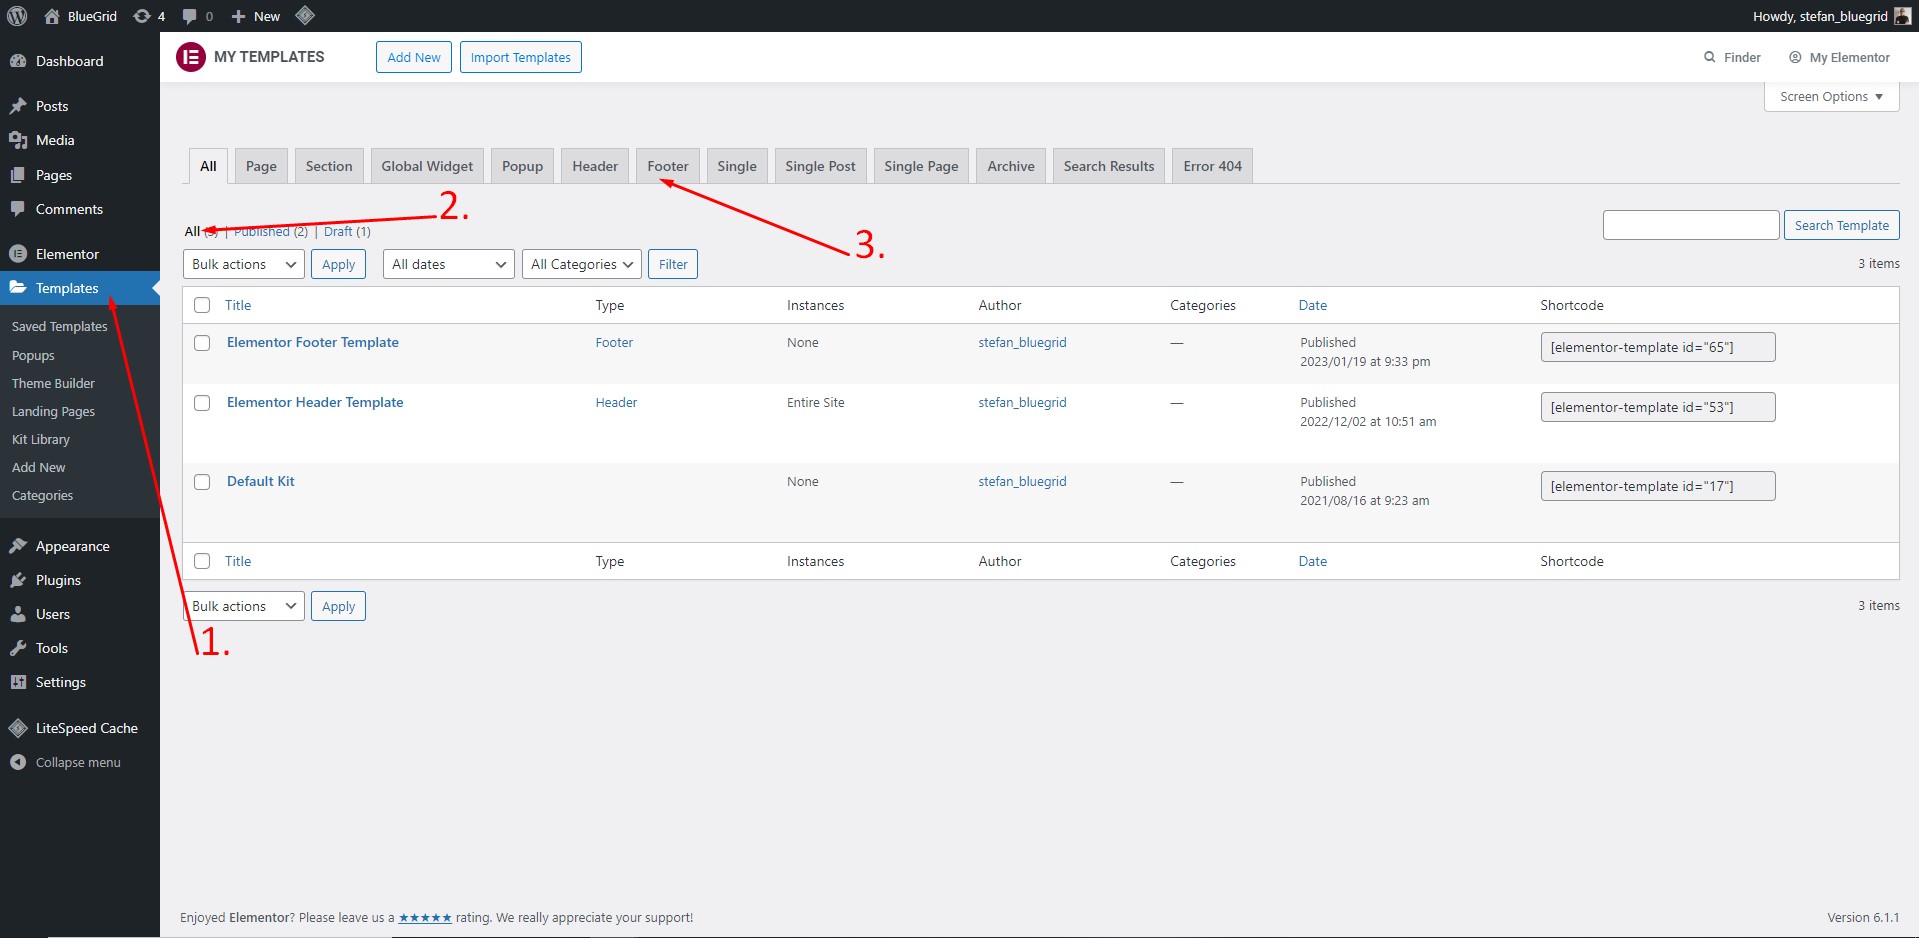The width and height of the screenshot is (1919, 938).
Task: Click the Elementor icon in sidebar
Action: point(18,254)
